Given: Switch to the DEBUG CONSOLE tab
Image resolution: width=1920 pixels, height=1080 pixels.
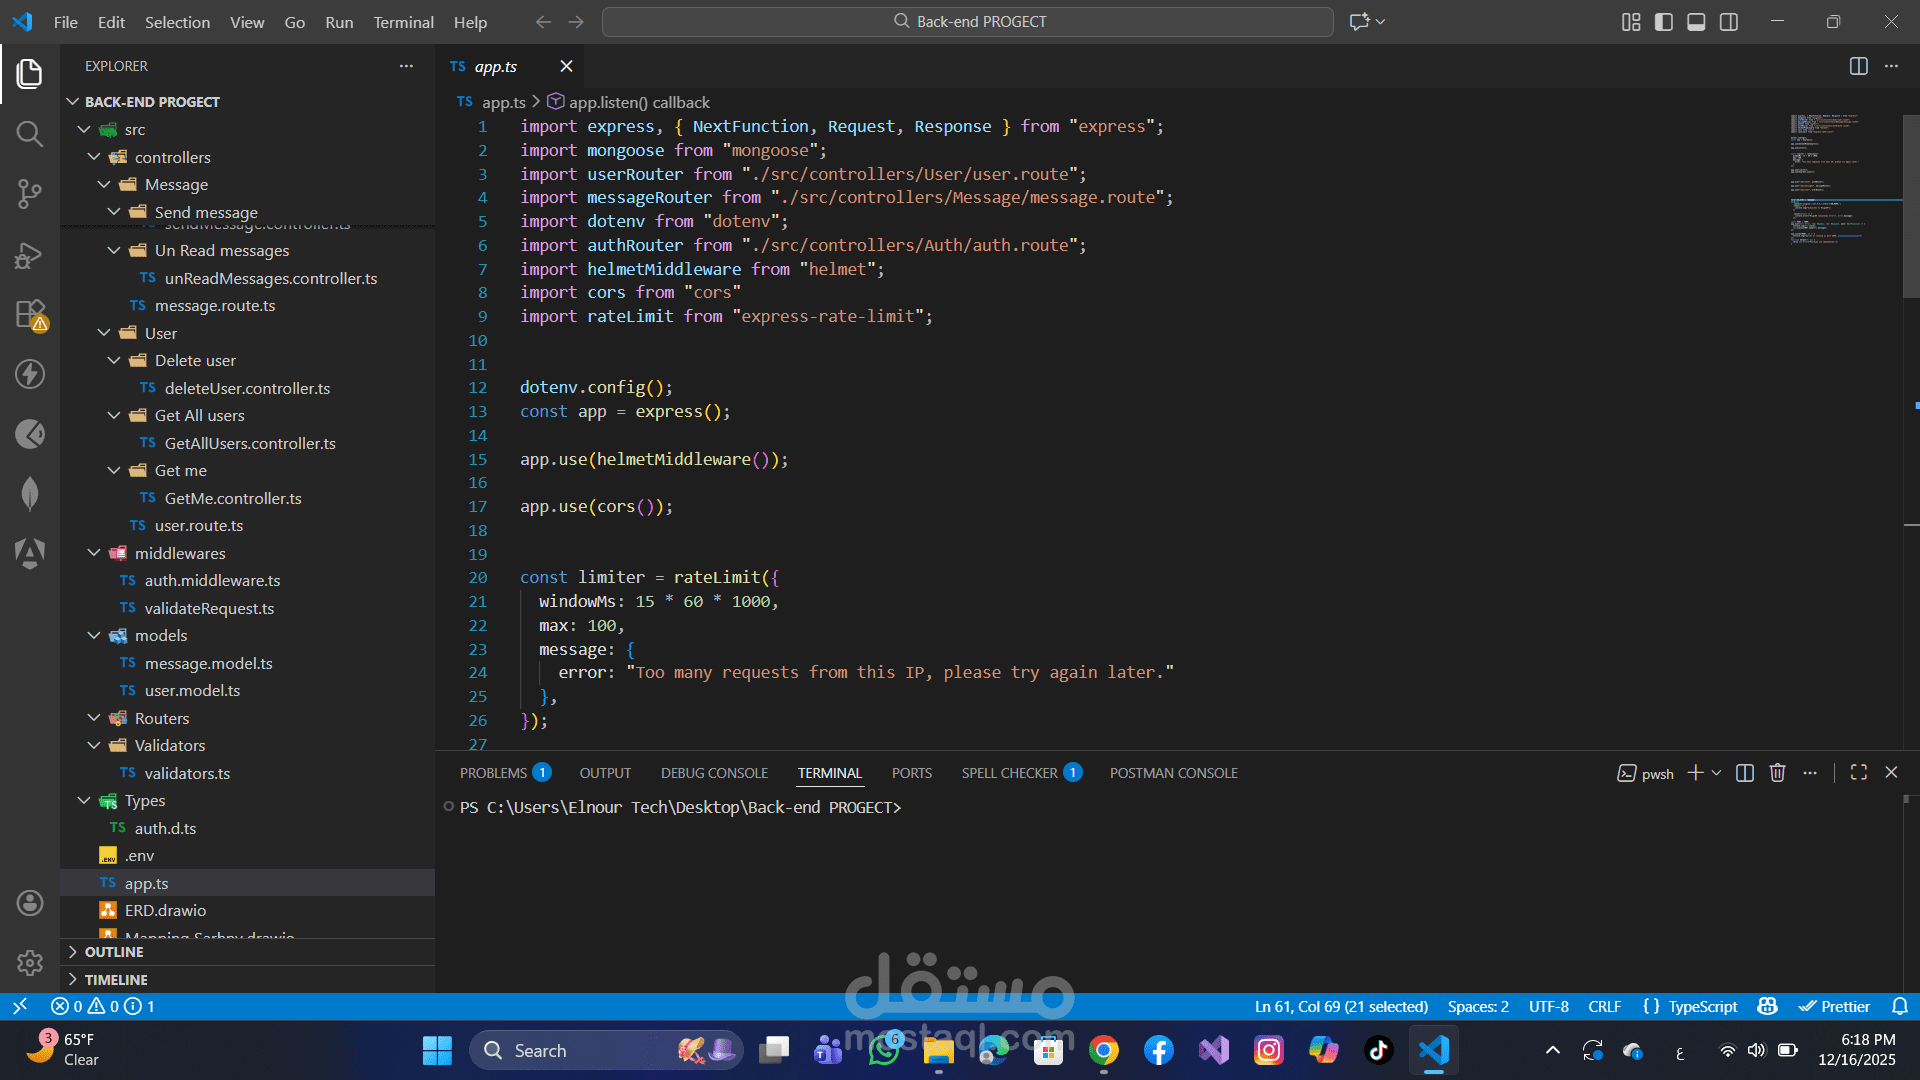Looking at the screenshot, I should (714, 773).
